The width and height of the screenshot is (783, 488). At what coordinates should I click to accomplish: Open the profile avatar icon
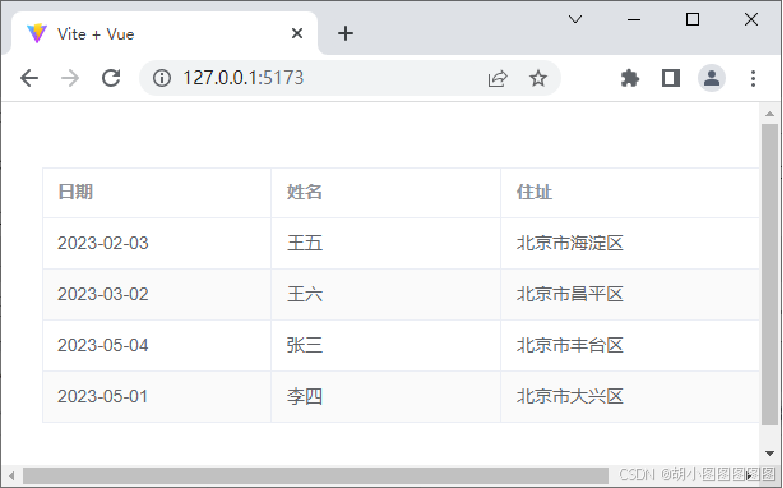(x=712, y=78)
